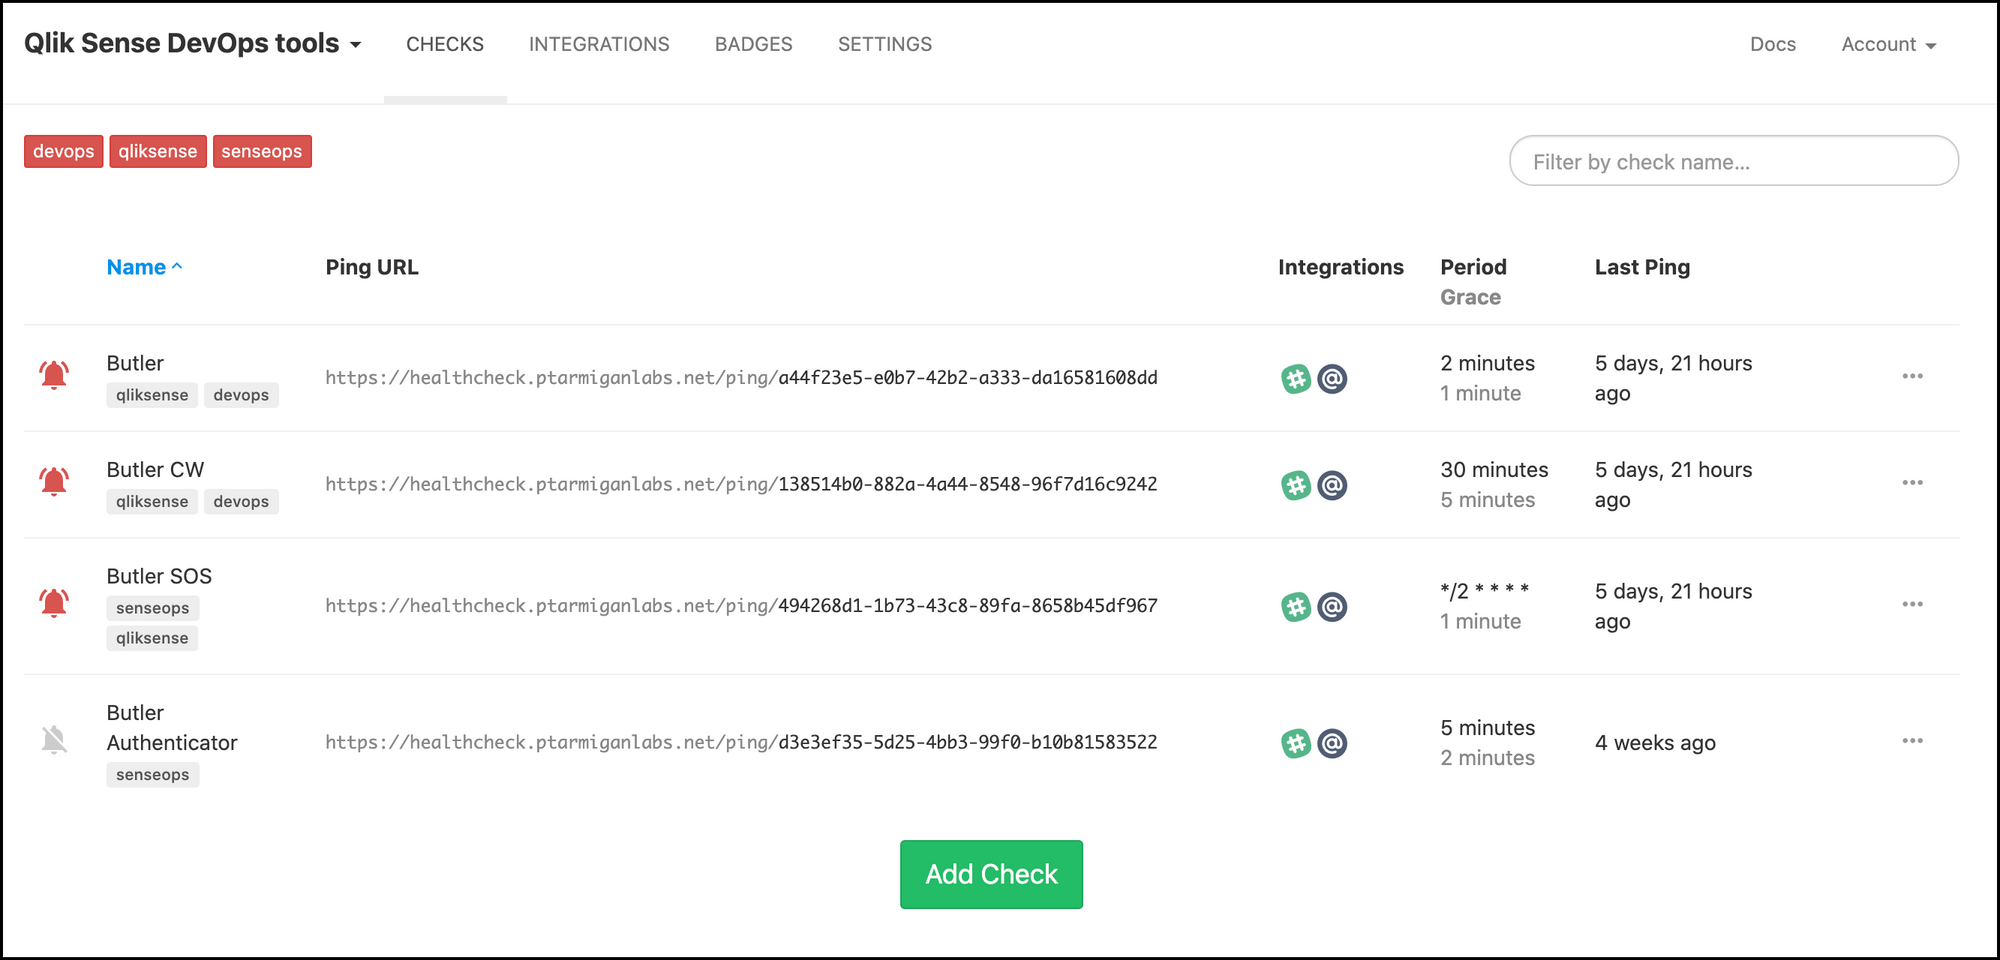This screenshot has height=960, width=2000.
Task: Click the qliksense tag under Butler
Action: tap(152, 395)
